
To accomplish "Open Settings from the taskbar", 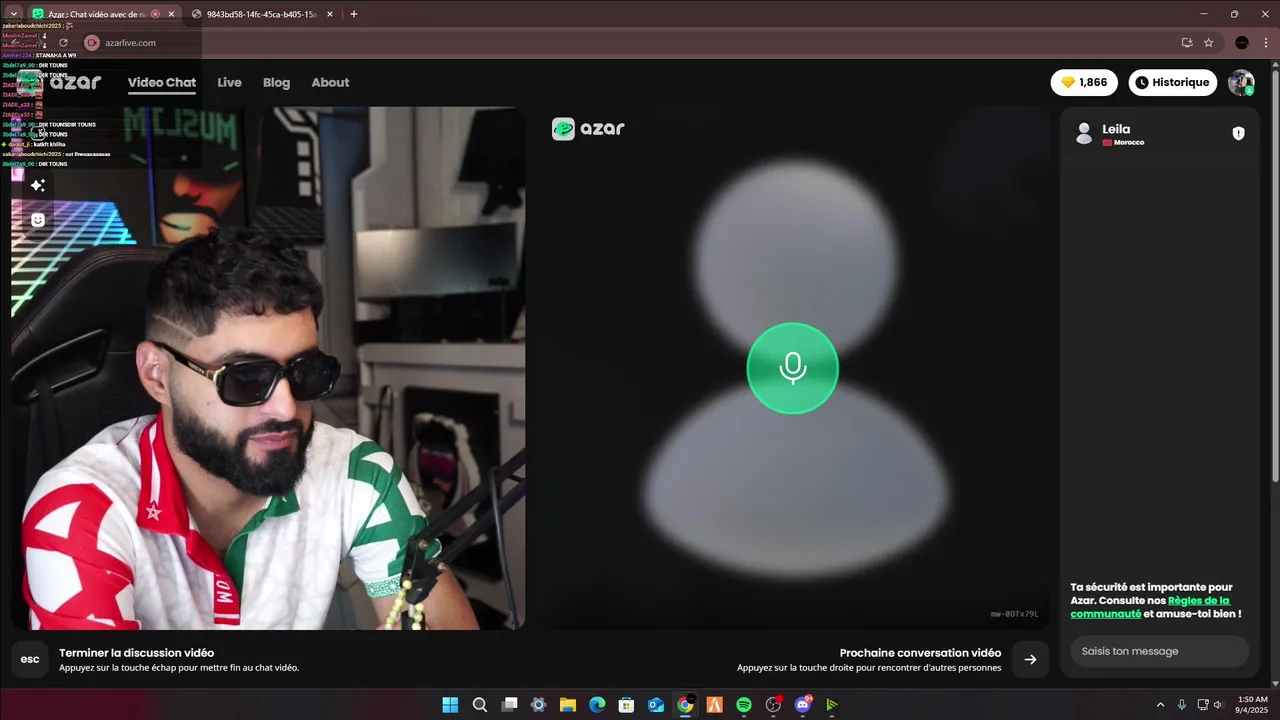I will [x=538, y=705].
